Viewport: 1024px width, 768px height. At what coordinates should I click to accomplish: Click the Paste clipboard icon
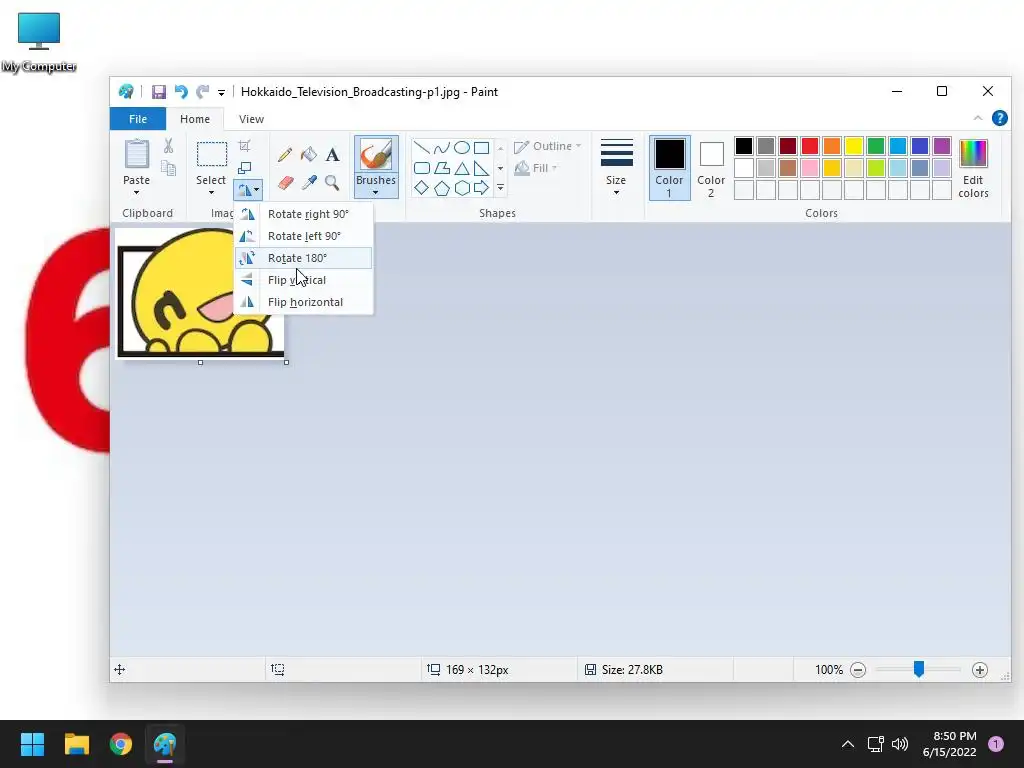coord(136,154)
